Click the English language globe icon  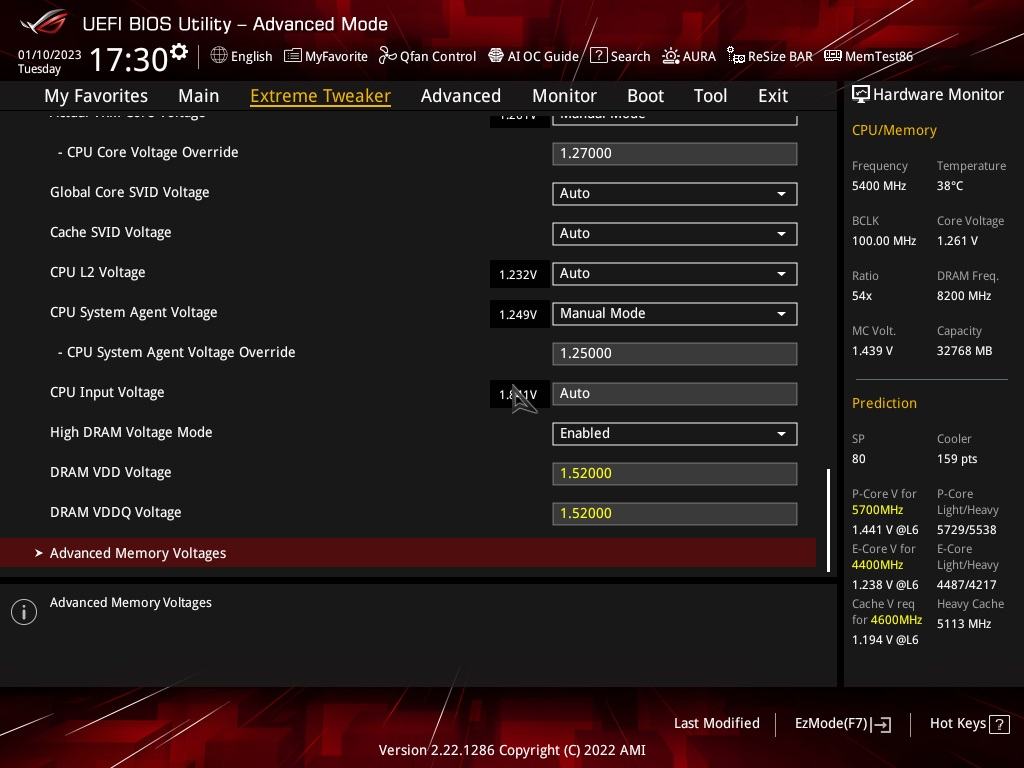(x=219, y=56)
